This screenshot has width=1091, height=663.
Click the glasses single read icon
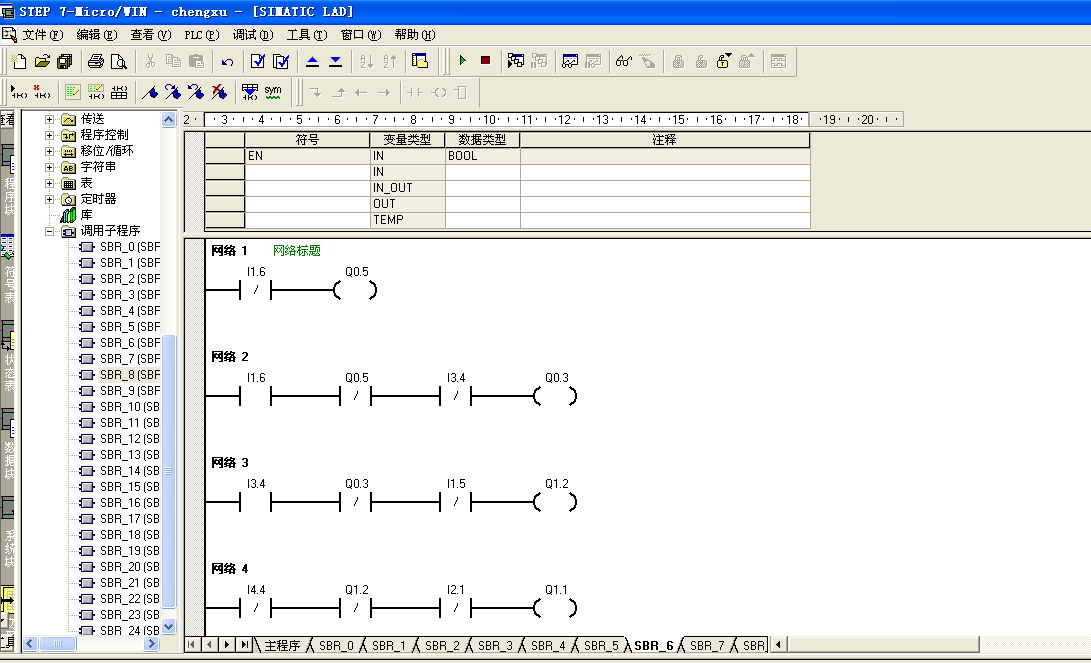point(623,61)
